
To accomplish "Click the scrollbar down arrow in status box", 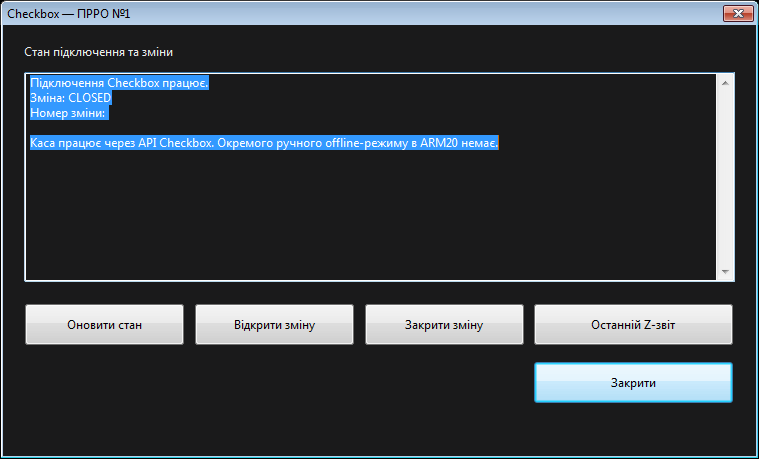I will [x=725, y=272].
